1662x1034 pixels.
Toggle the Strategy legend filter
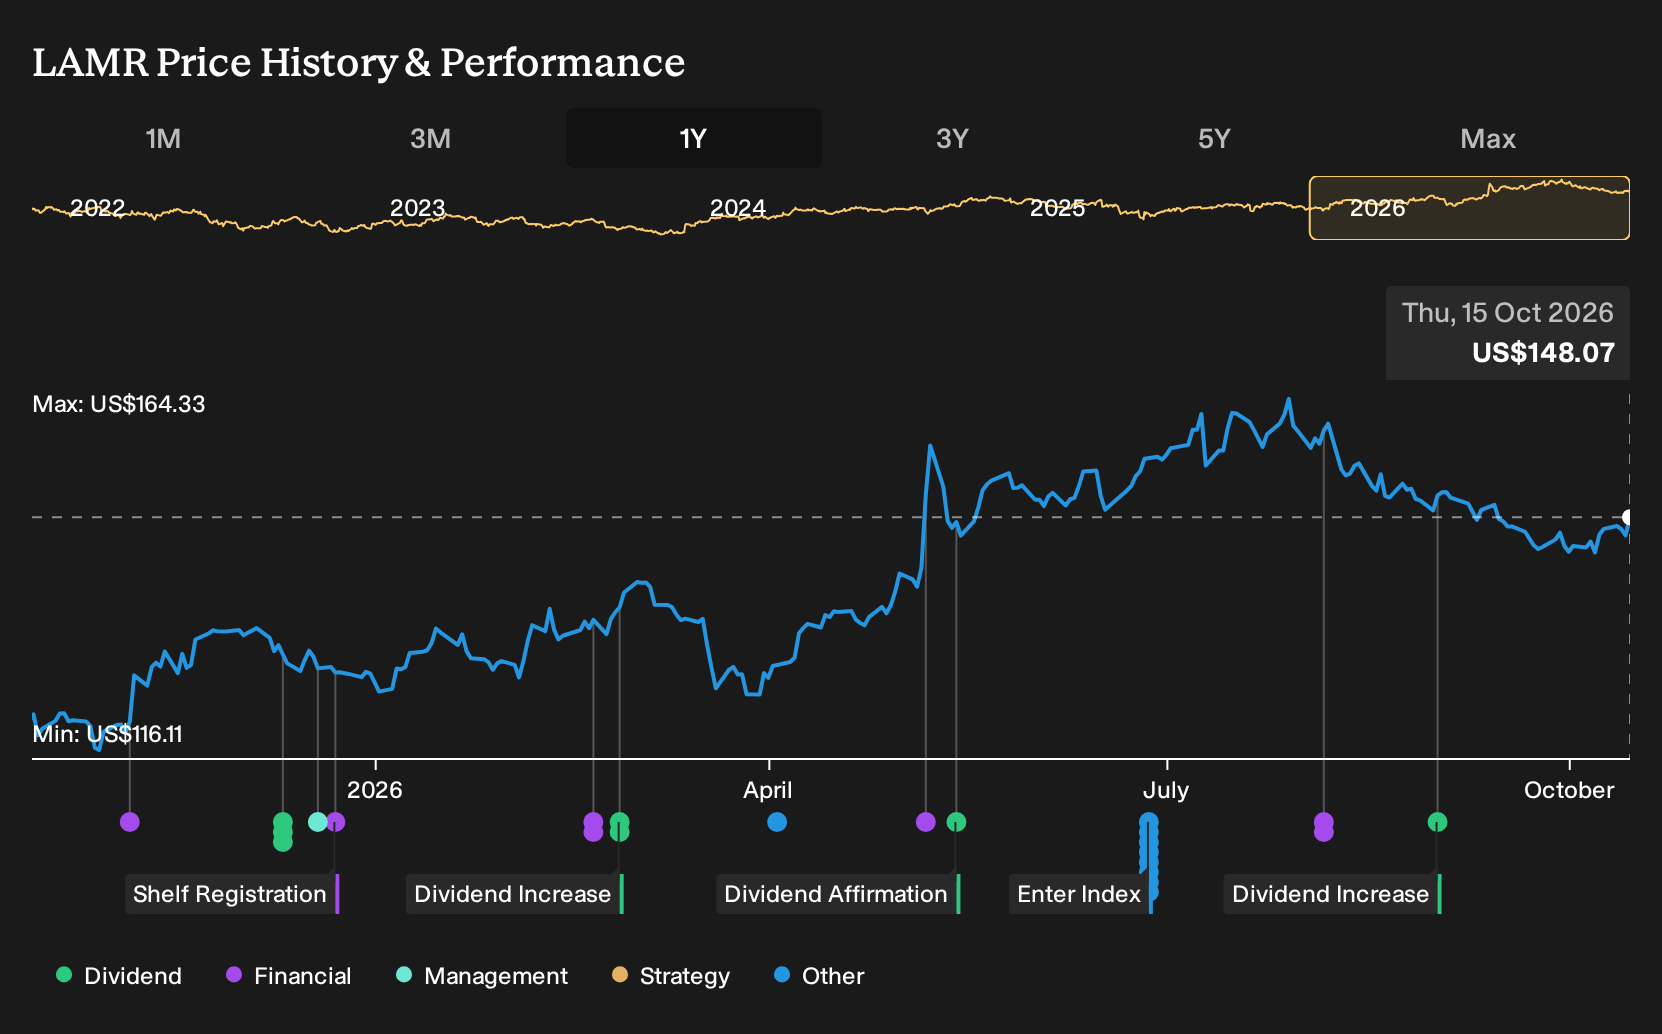tap(671, 976)
